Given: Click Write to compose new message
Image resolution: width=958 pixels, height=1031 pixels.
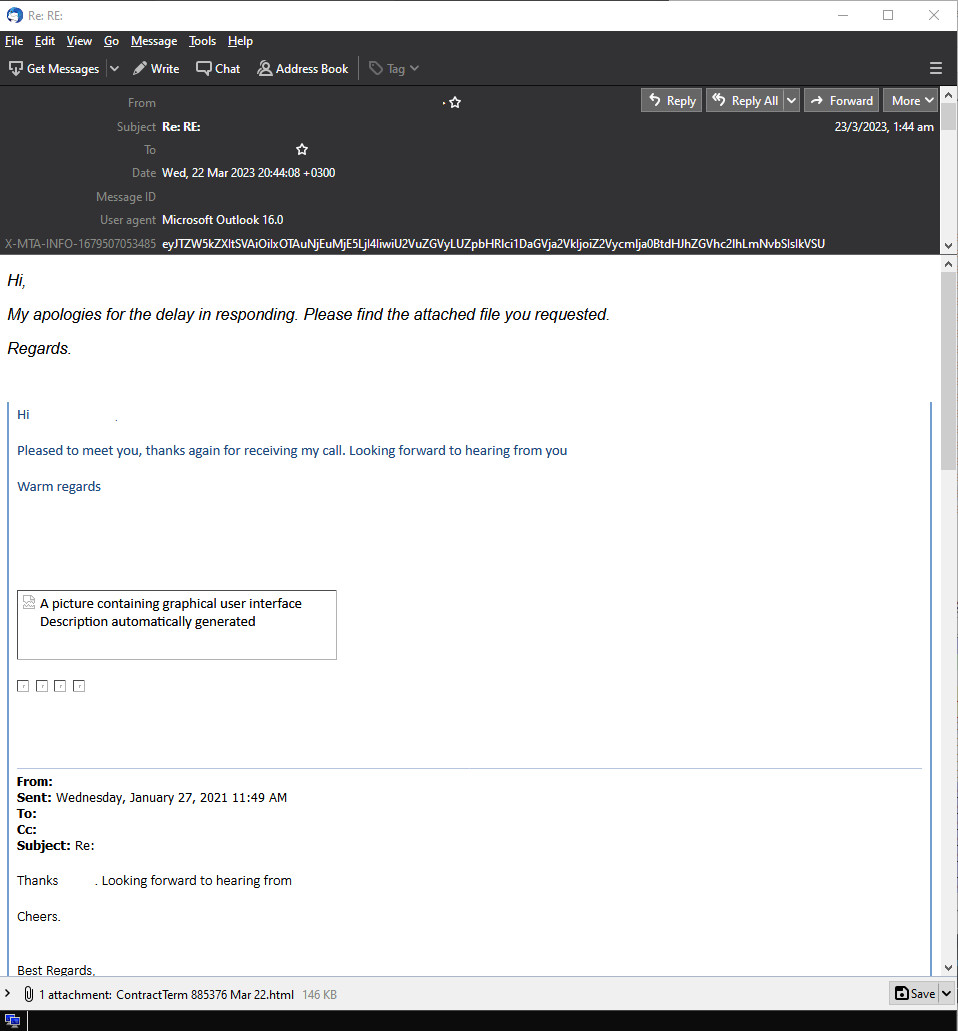Looking at the screenshot, I should pyautogui.click(x=156, y=69).
